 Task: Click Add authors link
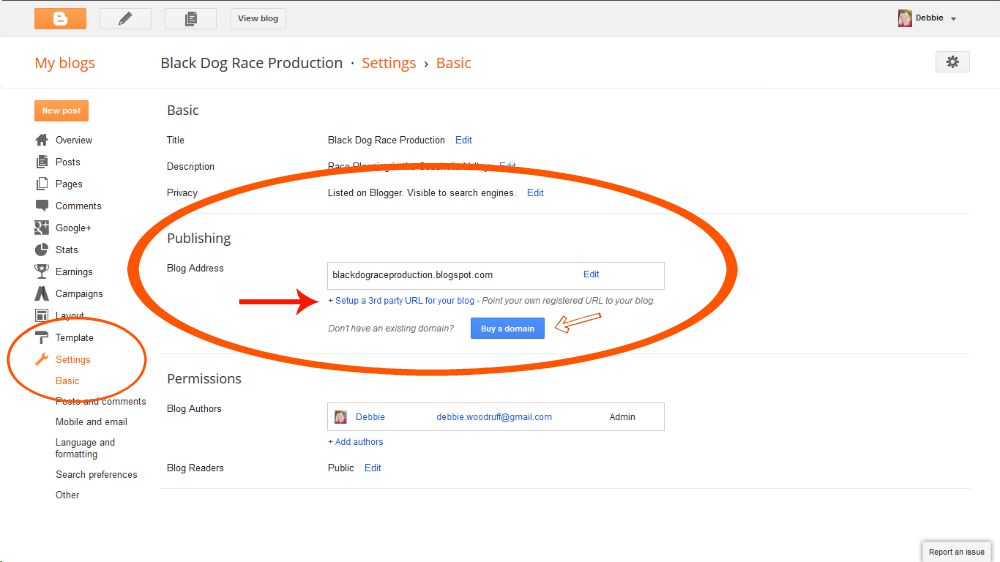click(x=355, y=441)
